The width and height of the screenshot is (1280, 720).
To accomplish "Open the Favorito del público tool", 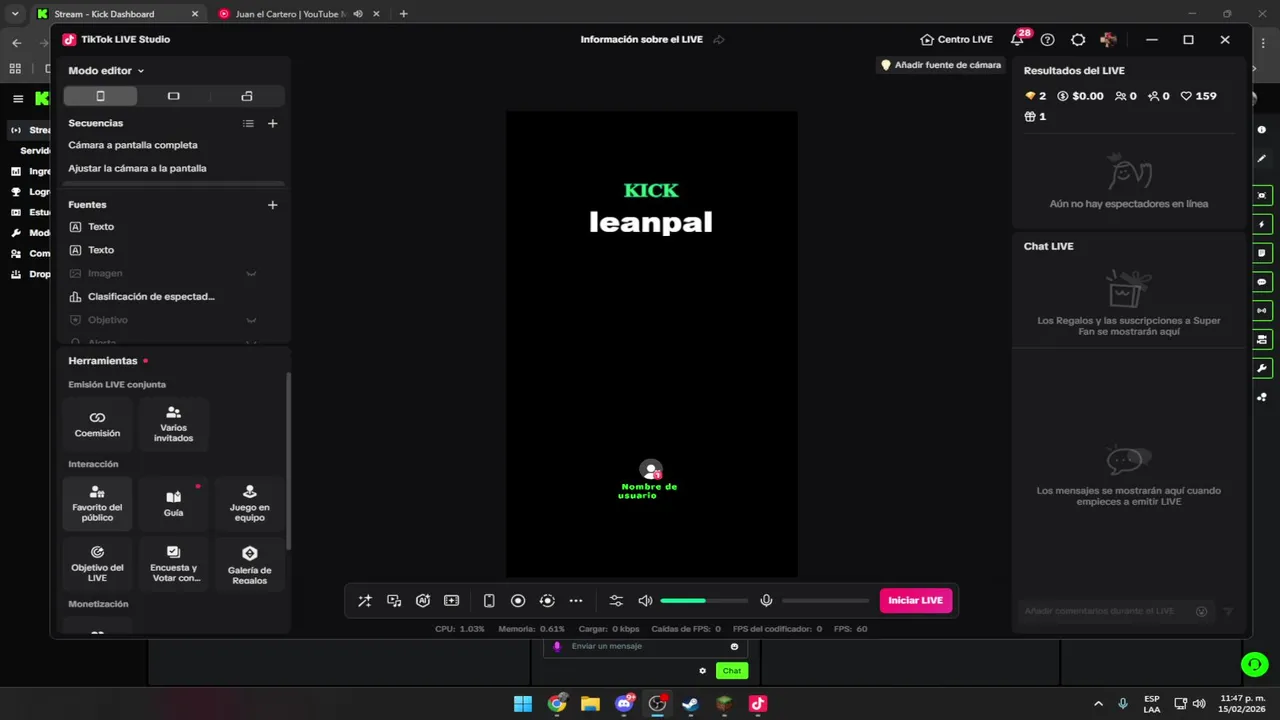I will pos(97,504).
